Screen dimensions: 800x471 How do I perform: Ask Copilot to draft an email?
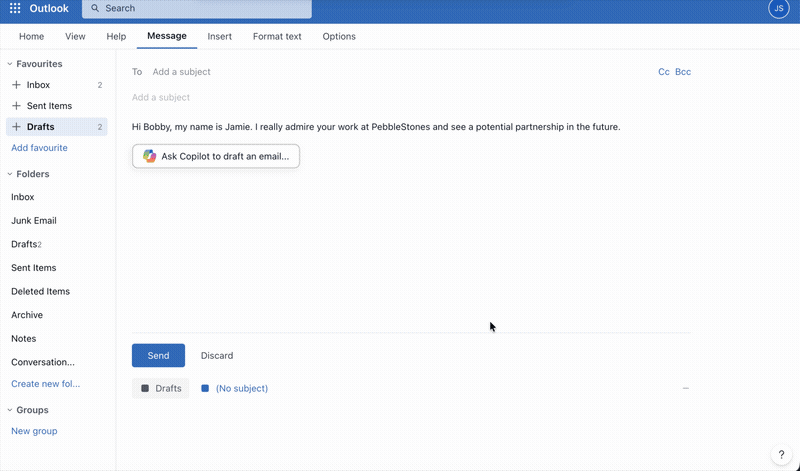click(x=216, y=156)
